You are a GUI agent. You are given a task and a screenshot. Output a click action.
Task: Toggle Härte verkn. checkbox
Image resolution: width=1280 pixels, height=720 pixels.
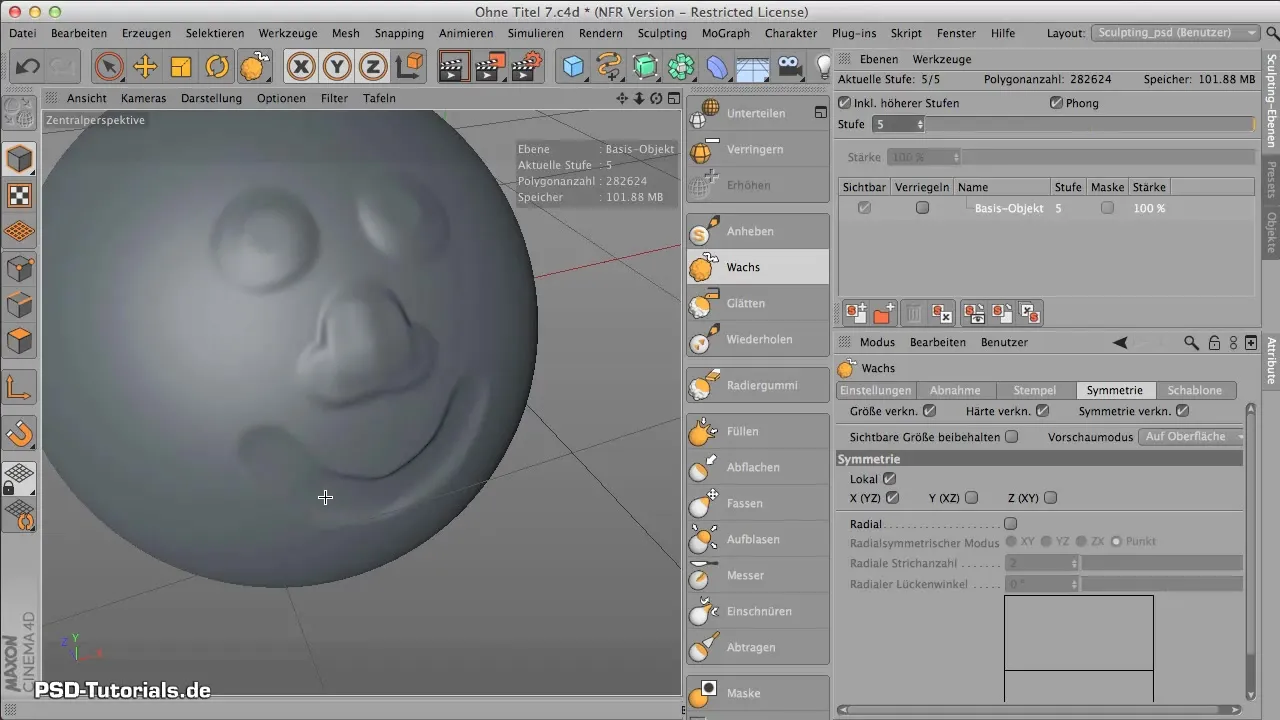1043,410
